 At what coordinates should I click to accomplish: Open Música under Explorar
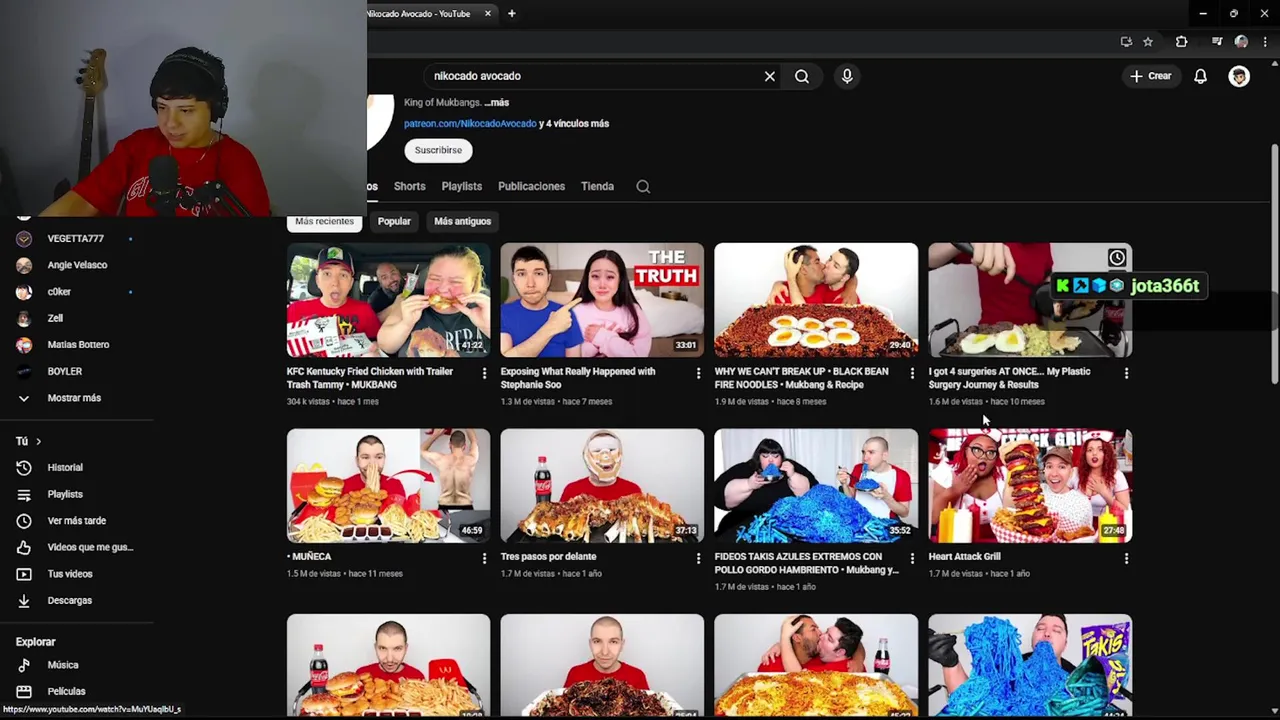click(62, 664)
